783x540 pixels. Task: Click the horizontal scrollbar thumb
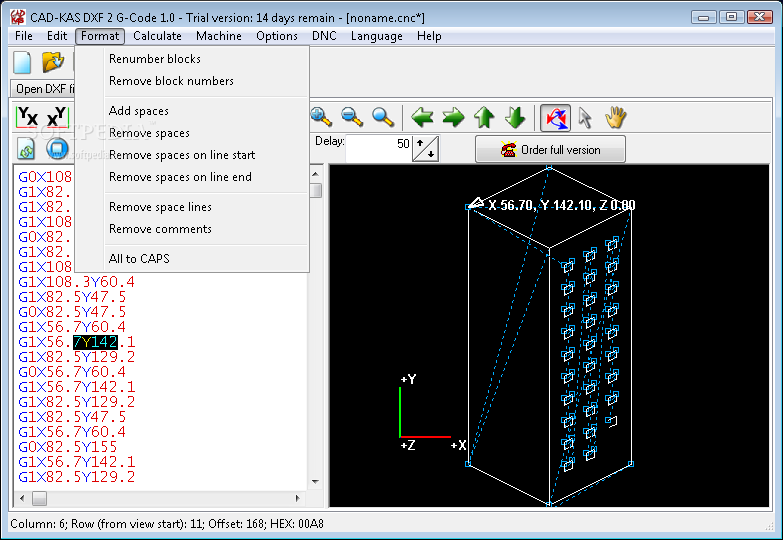pos(39,498)
